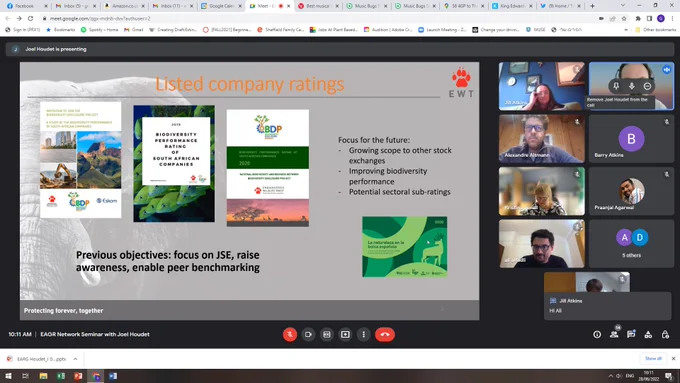
Task: Show hidden system tray icons
Action: tap(611, 376)
